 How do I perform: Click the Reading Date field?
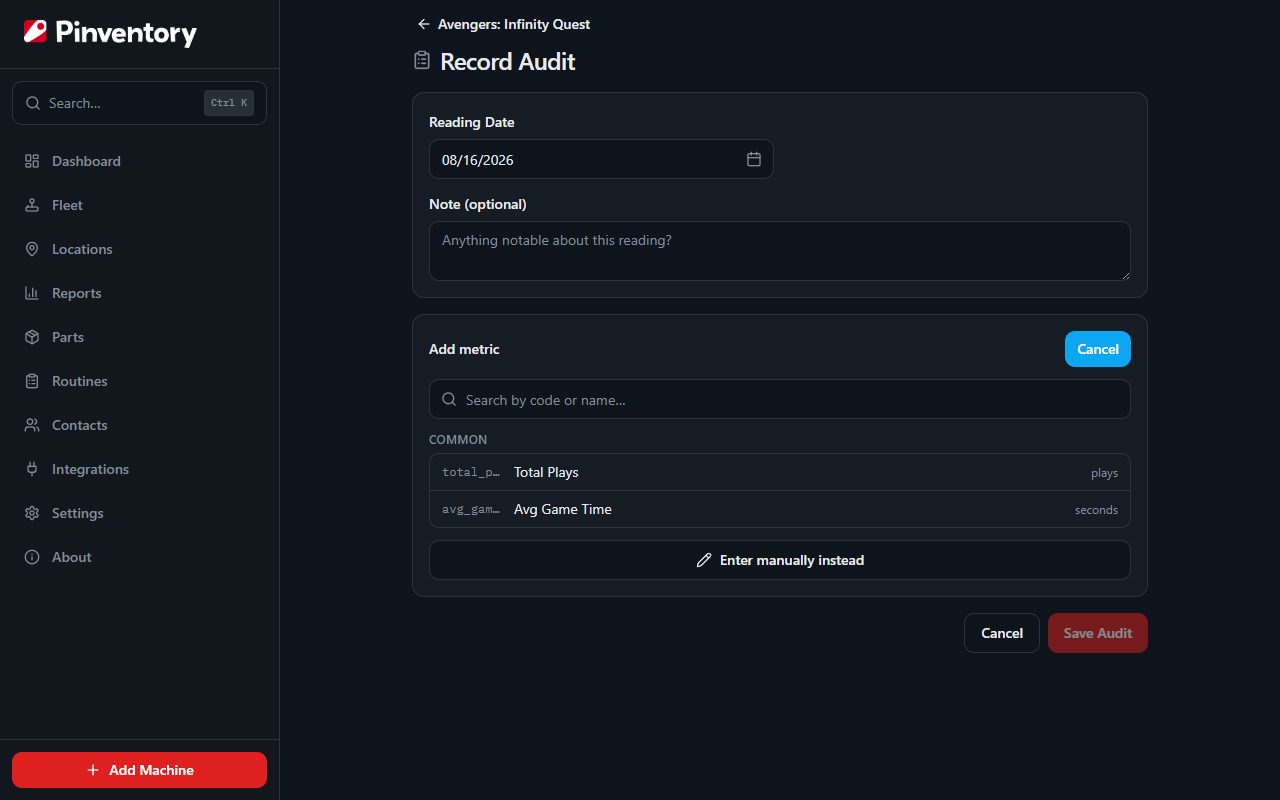[601, 159]
